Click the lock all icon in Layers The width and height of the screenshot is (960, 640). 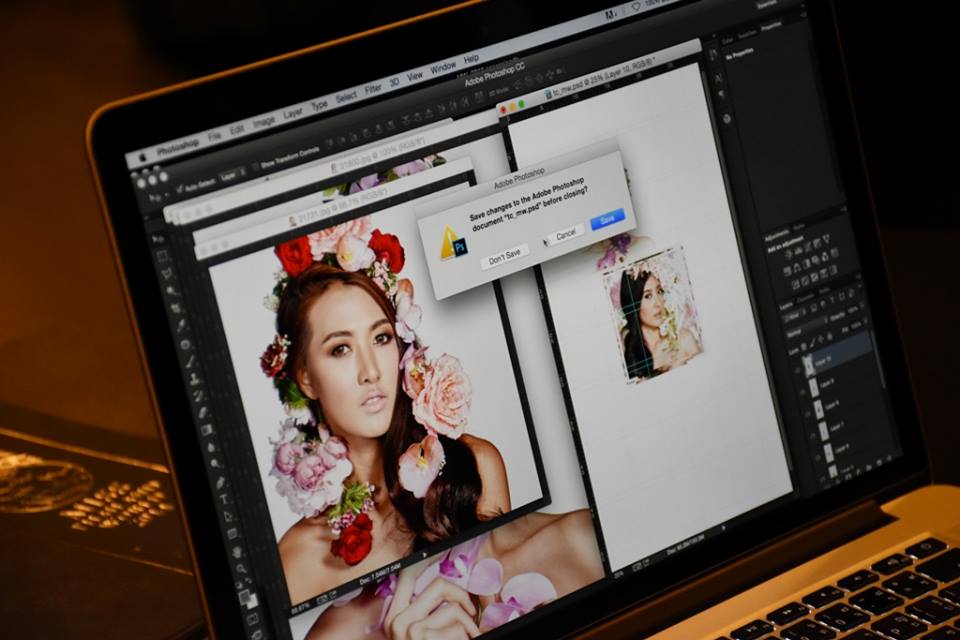coord(830,336)
